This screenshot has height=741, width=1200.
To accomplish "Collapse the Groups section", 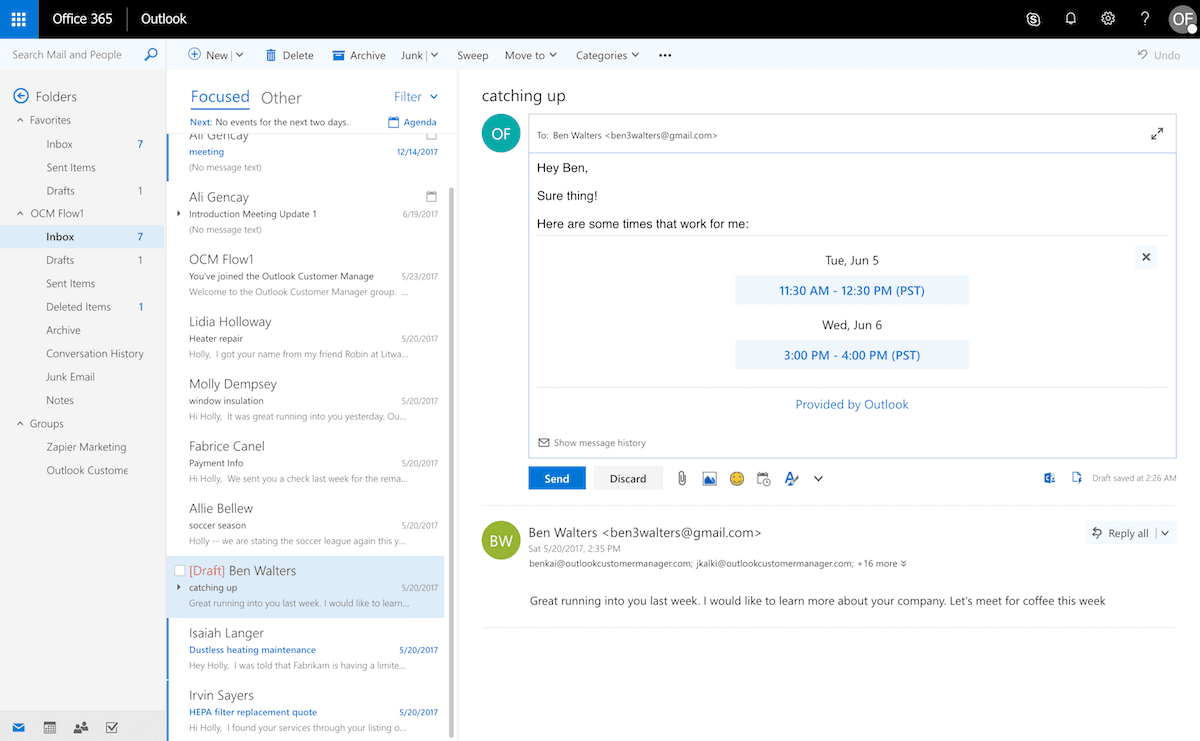I will tap(21, 424).
